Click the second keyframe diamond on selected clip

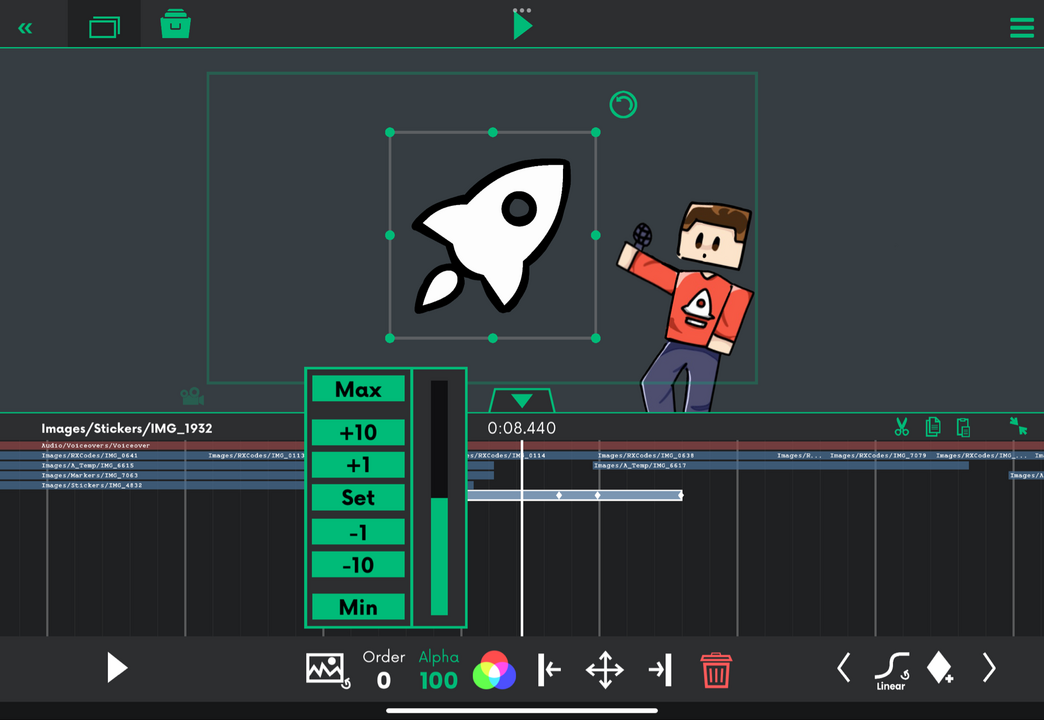597,495
